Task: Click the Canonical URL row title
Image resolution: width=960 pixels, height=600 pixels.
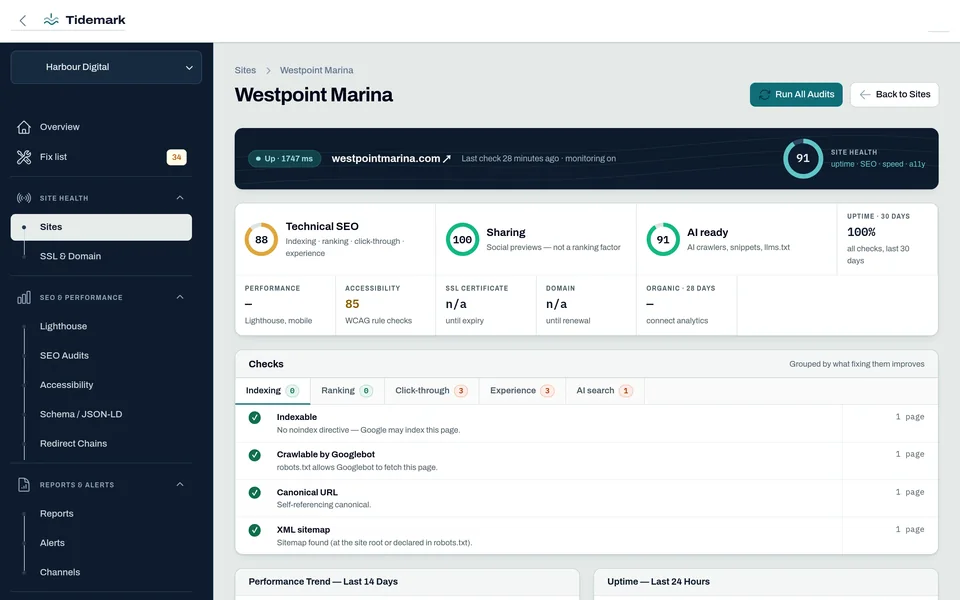Action: coord(307,492)
